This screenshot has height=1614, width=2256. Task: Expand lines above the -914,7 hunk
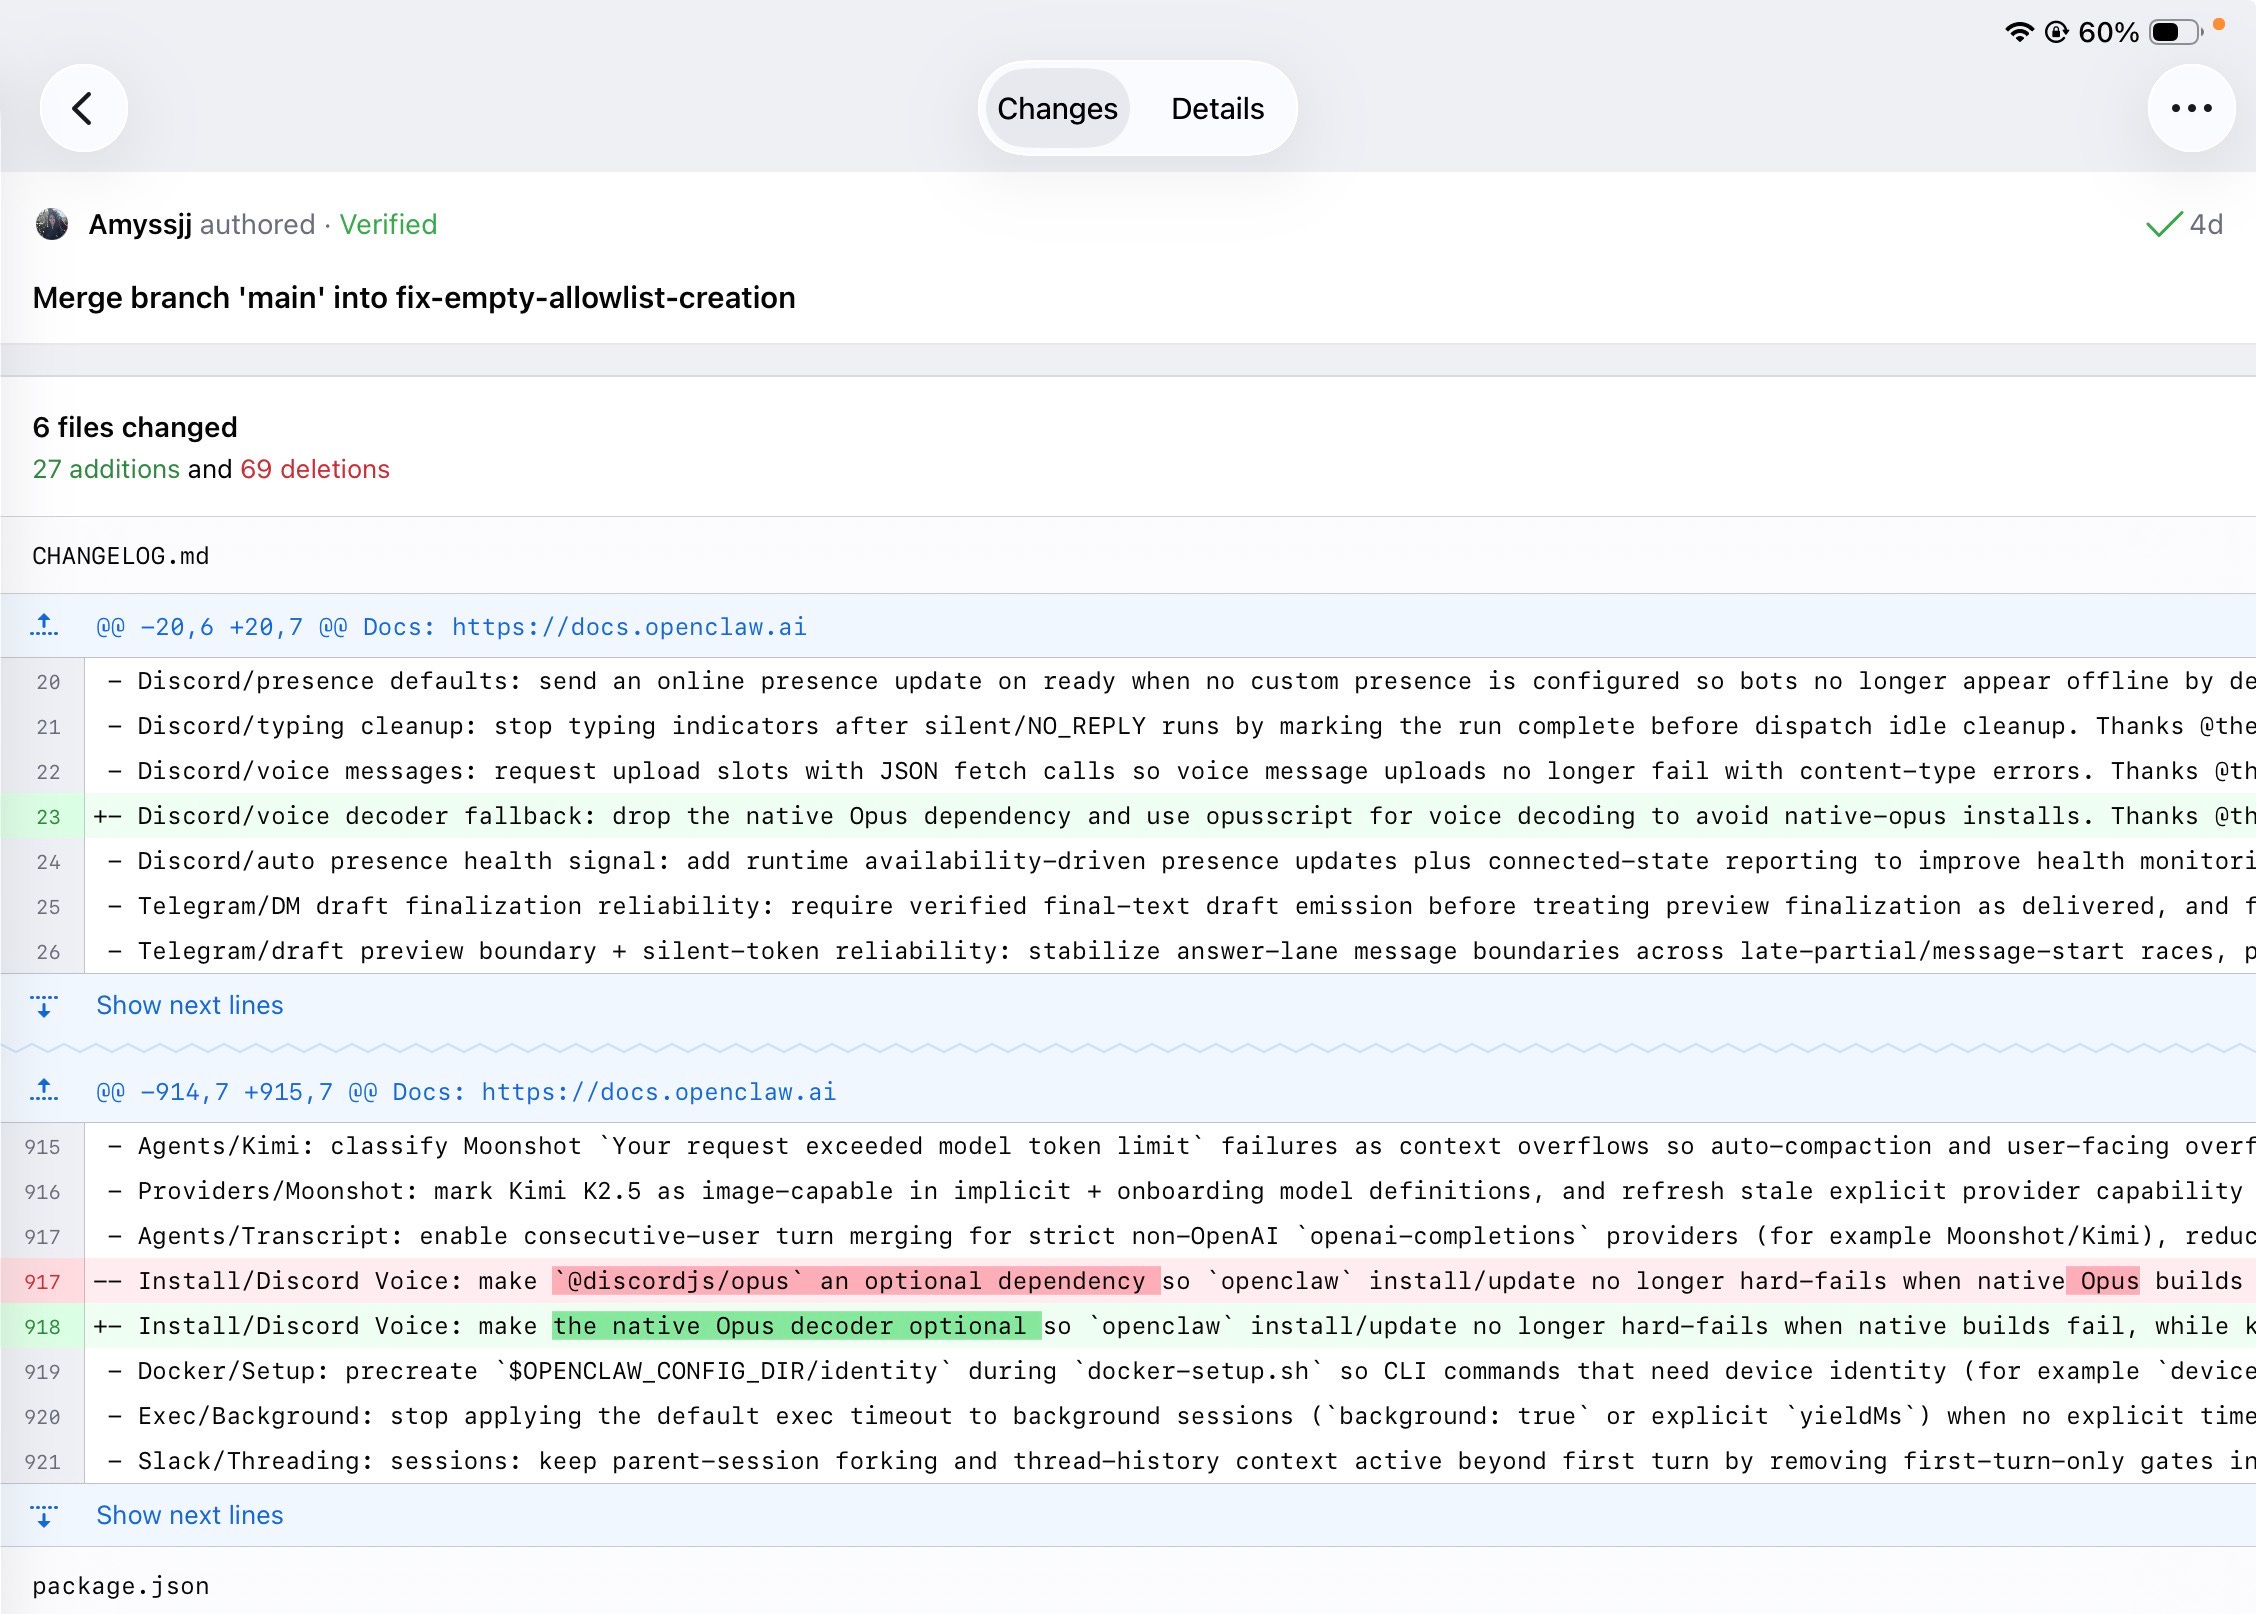(x=44, y=1091)
